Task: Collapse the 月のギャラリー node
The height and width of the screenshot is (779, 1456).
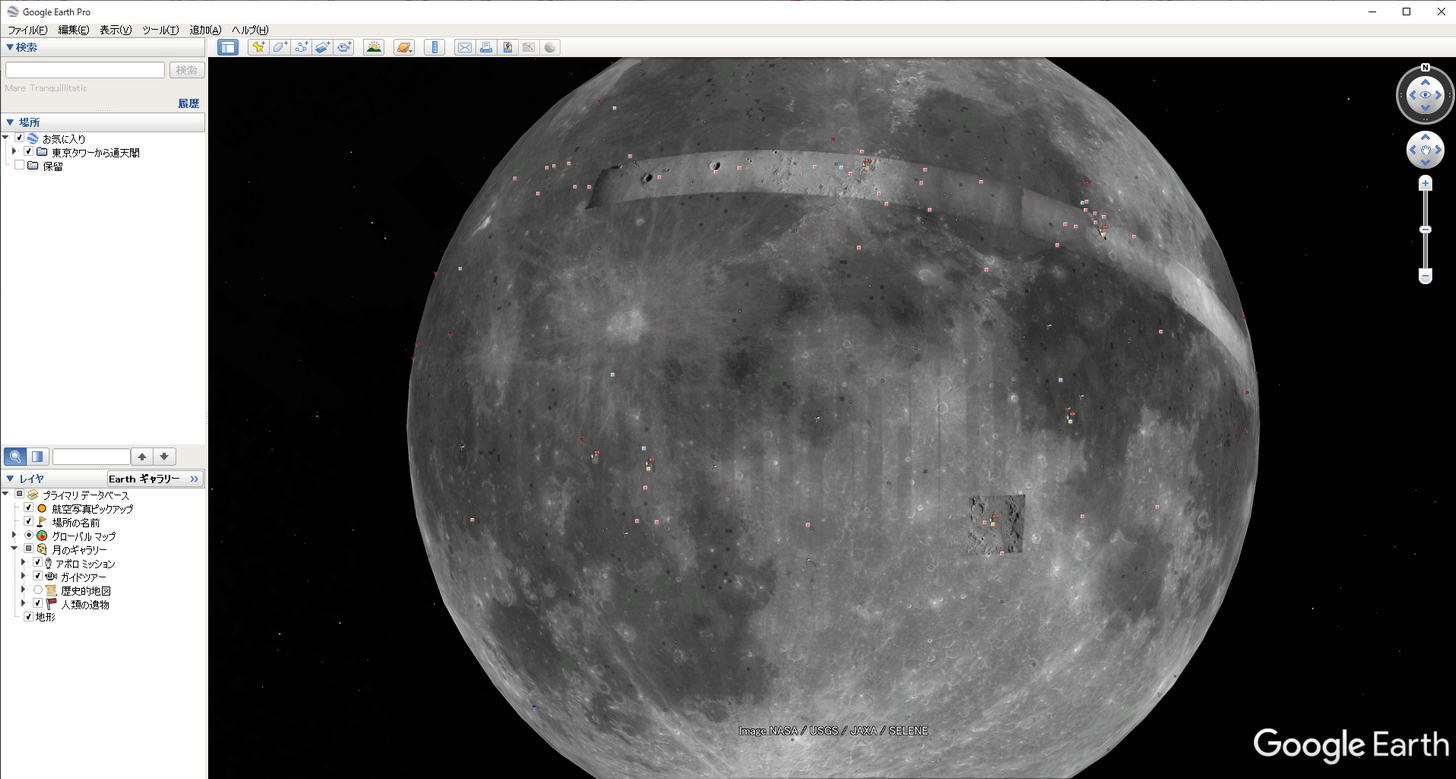Action: point(14,549)
